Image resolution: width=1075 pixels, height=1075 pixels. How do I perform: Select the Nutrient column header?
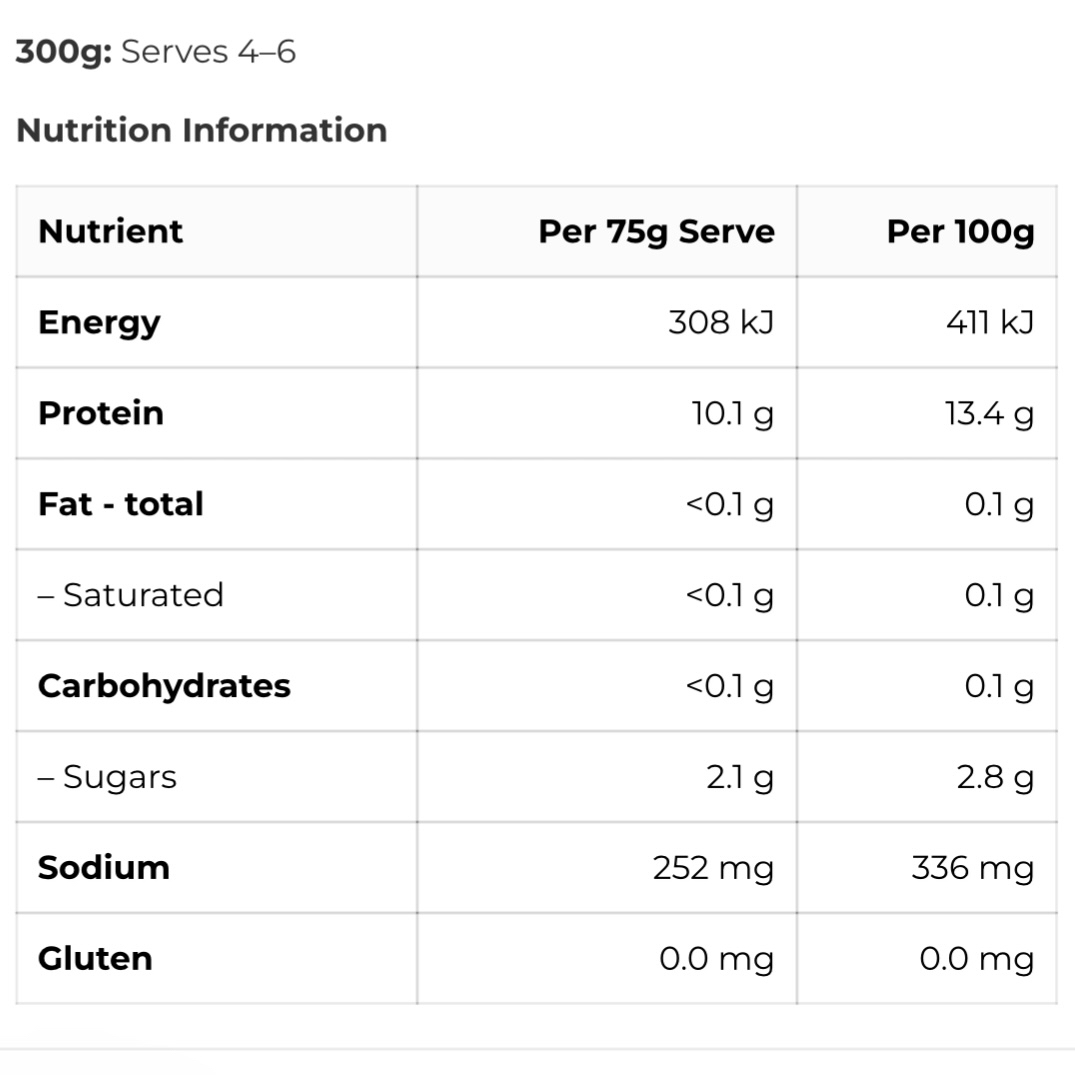click(x=110, y=231)
